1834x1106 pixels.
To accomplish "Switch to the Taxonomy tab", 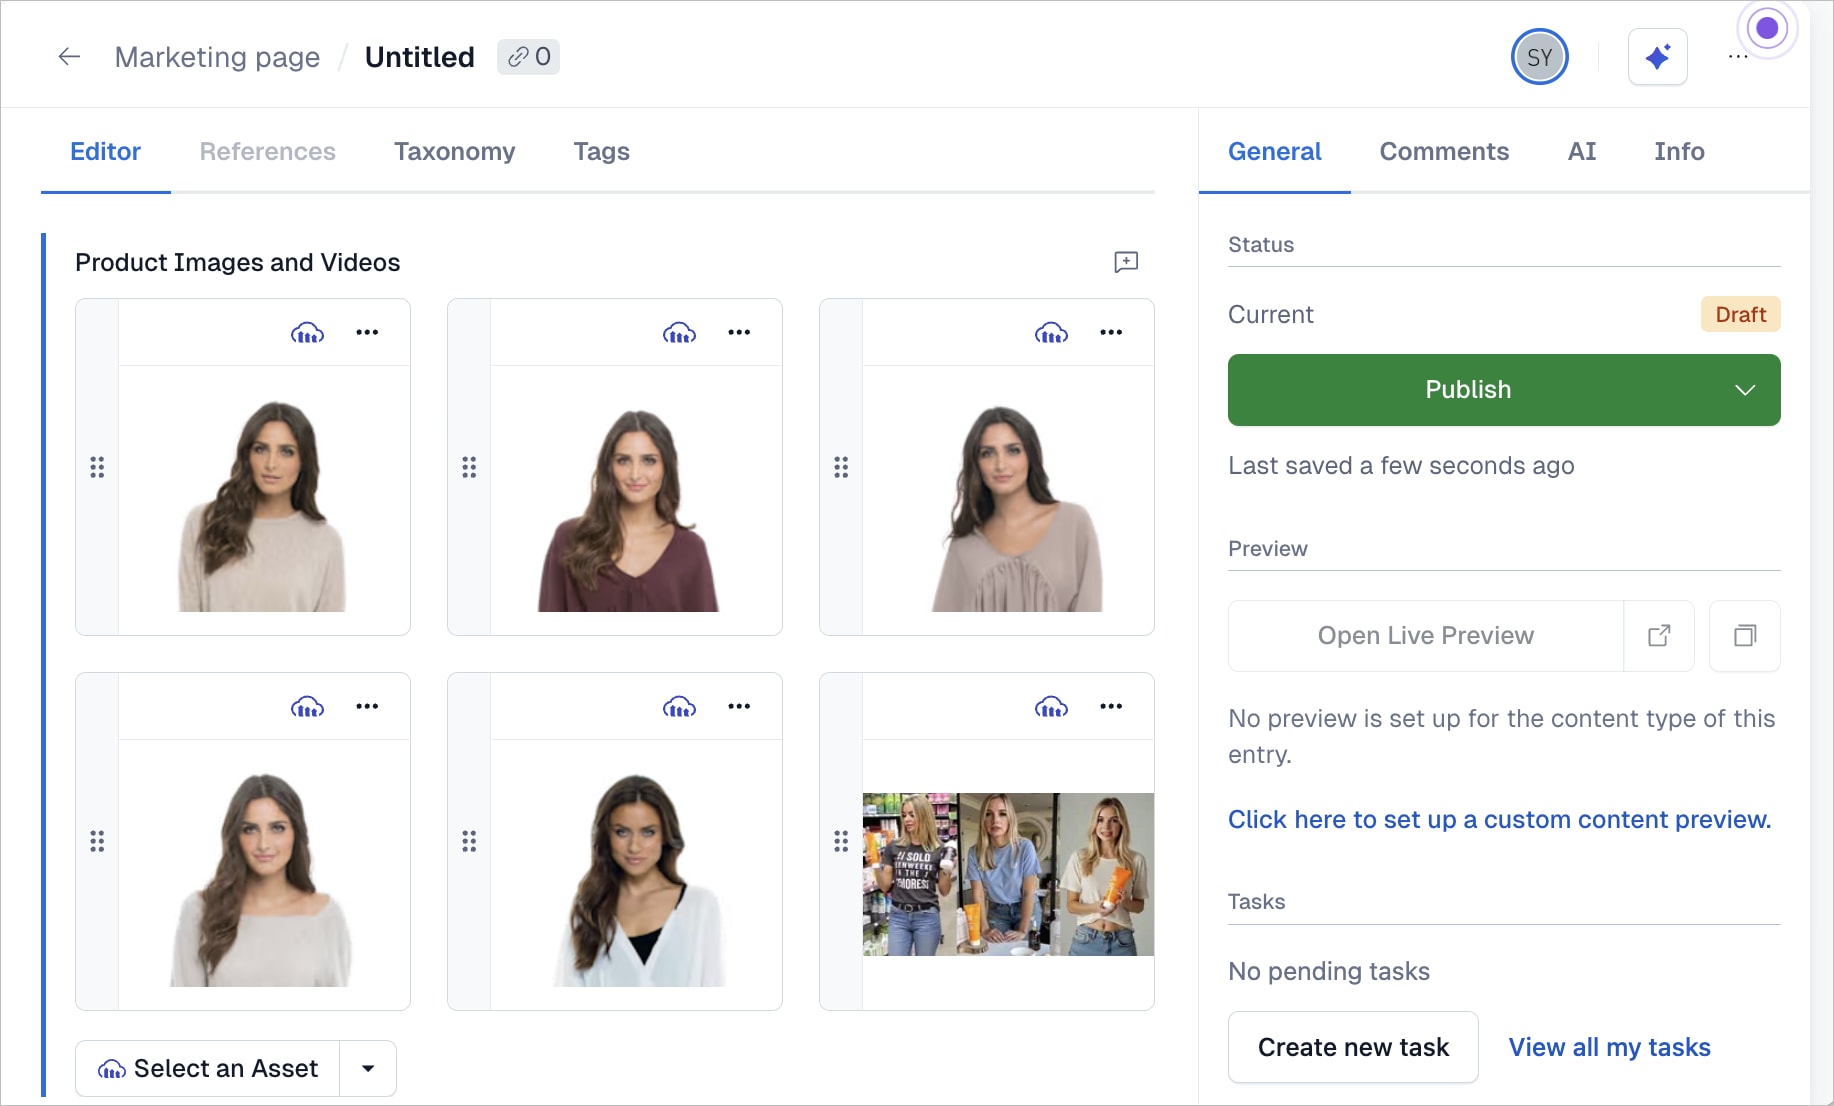I will (454, 152).
